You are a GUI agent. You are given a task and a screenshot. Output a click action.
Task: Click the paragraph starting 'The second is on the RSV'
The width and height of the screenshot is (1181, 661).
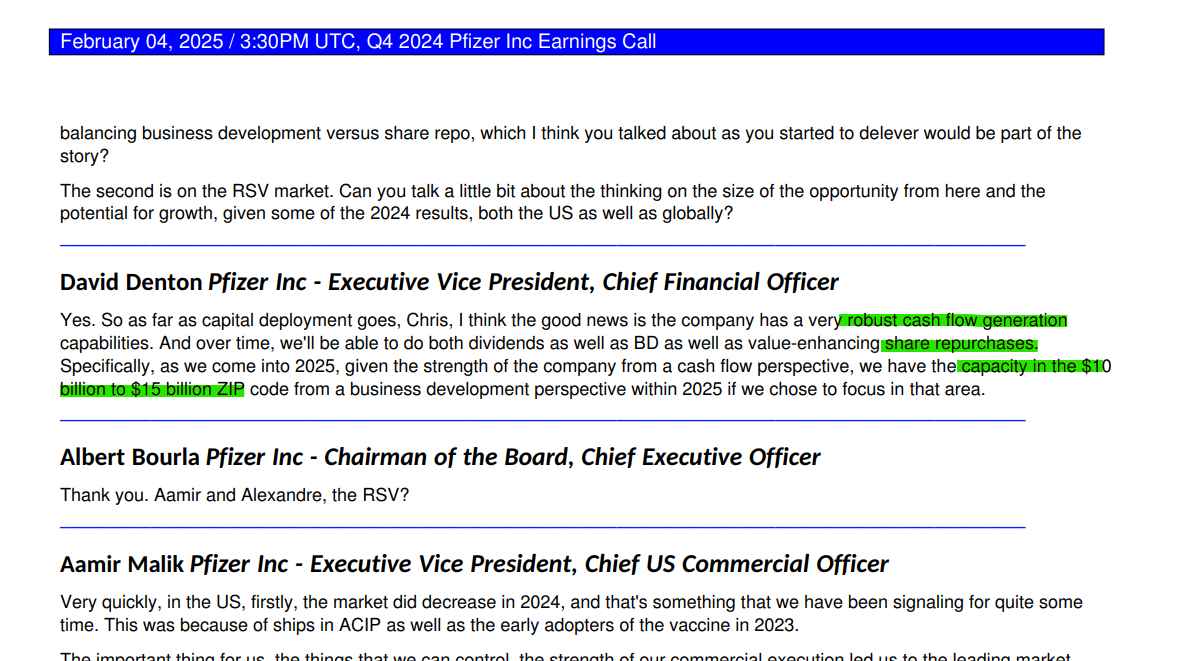click(x=553, y=202)
